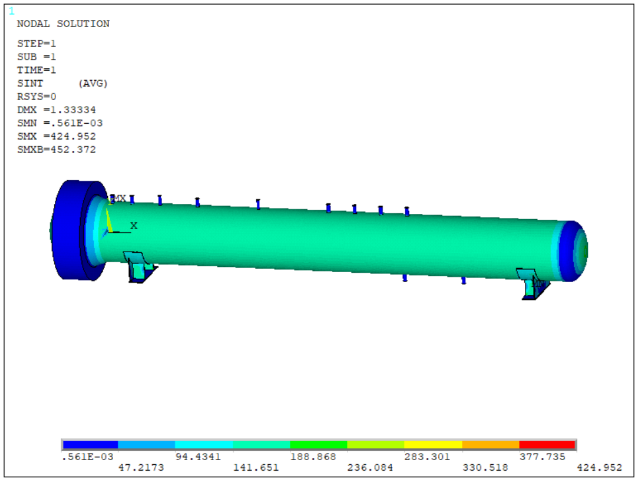
Task: Click the SINT stress label
Action: point(30,83)
